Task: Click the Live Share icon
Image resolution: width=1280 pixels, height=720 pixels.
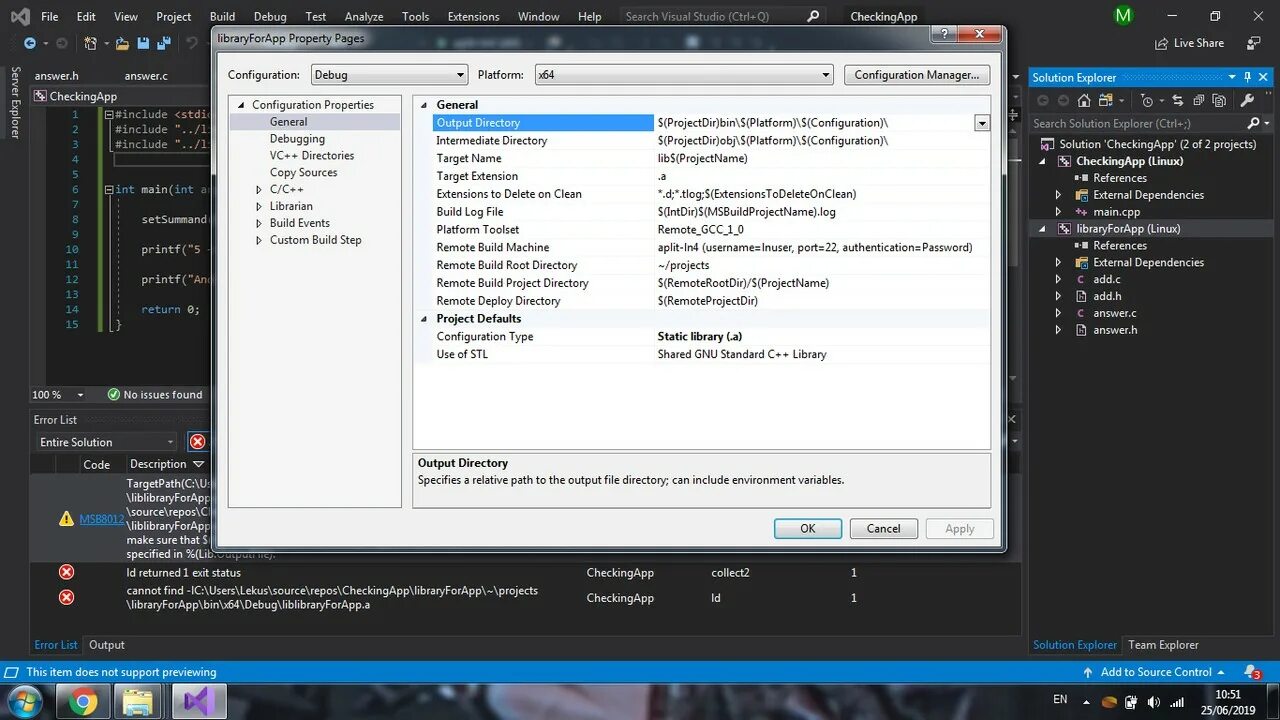Action: coord(1161,43)
